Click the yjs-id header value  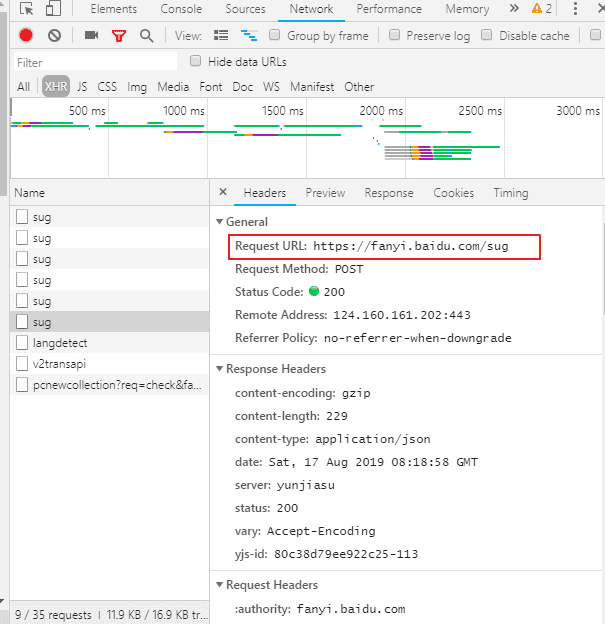point(346,554)
